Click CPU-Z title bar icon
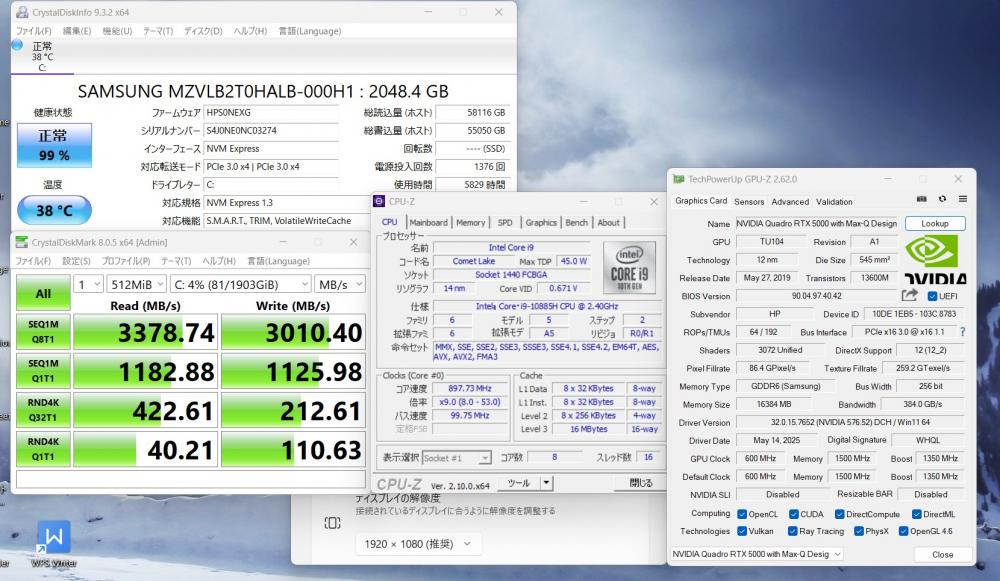 (379, 202)
